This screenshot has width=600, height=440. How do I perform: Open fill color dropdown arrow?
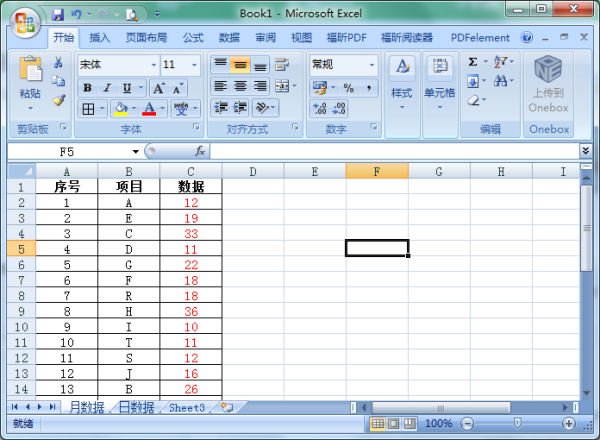pos(134,109)
